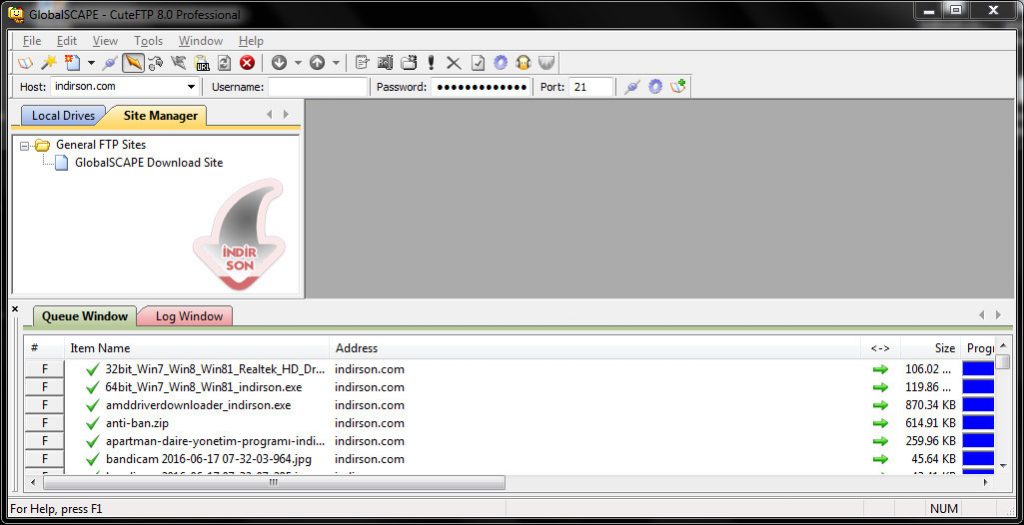
Task: Click the Item Name column header
Action: point(197,348)
